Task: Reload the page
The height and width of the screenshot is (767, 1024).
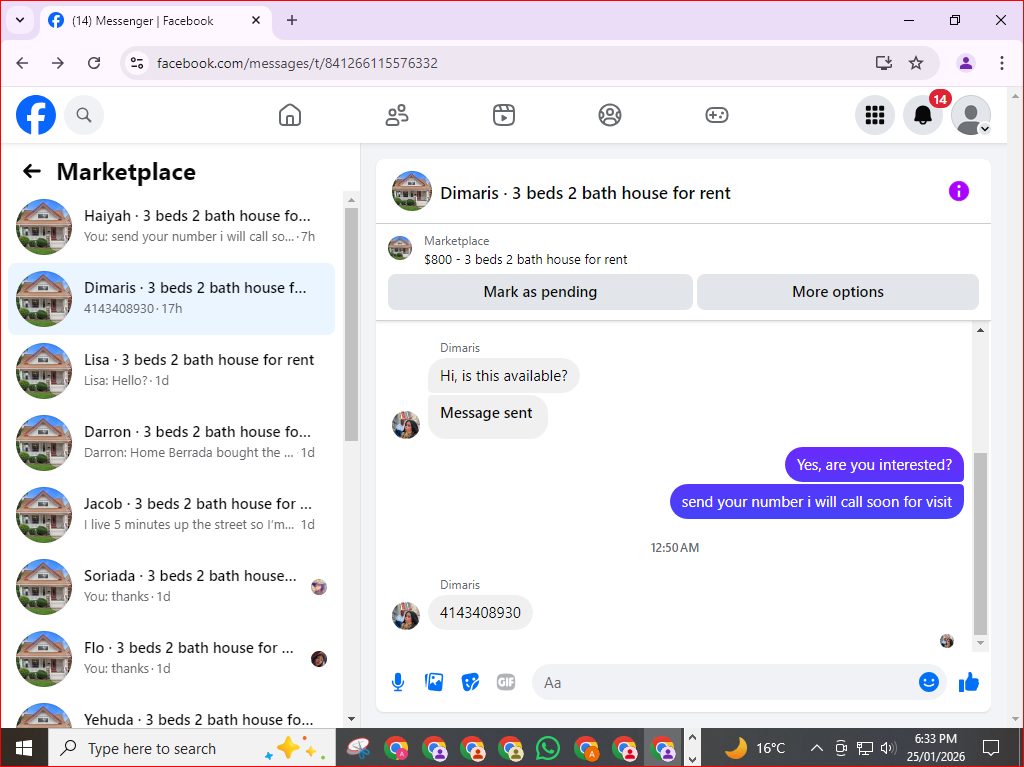Action: tap(94, 63)
